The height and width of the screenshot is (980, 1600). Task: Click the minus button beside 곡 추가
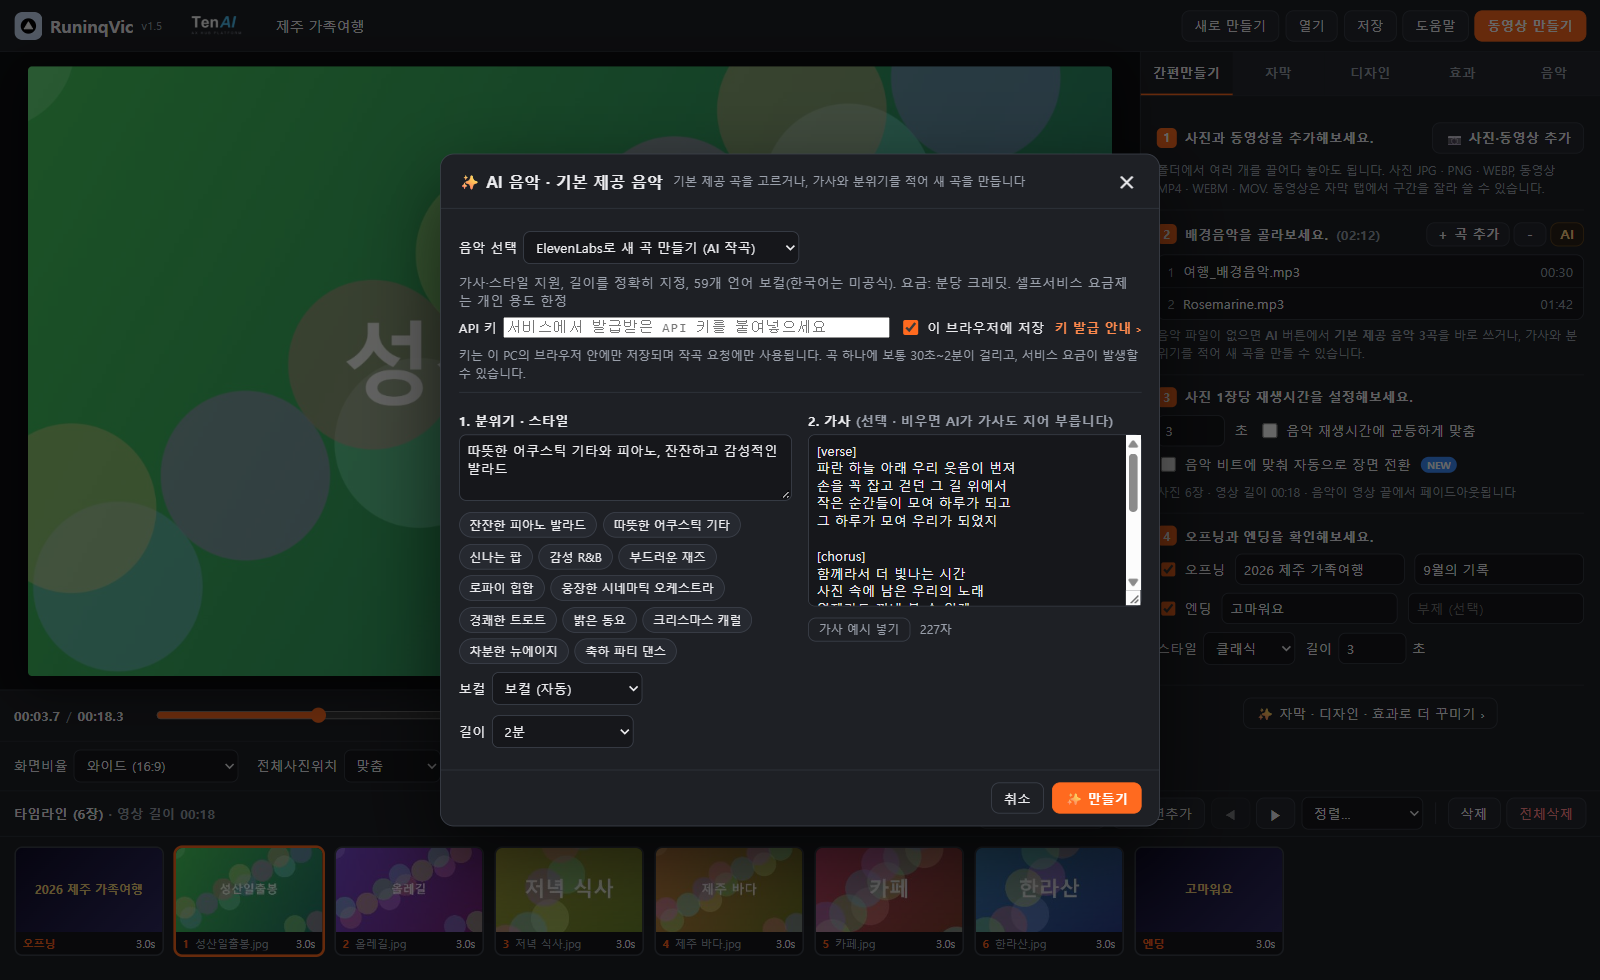pos(1529,234)
